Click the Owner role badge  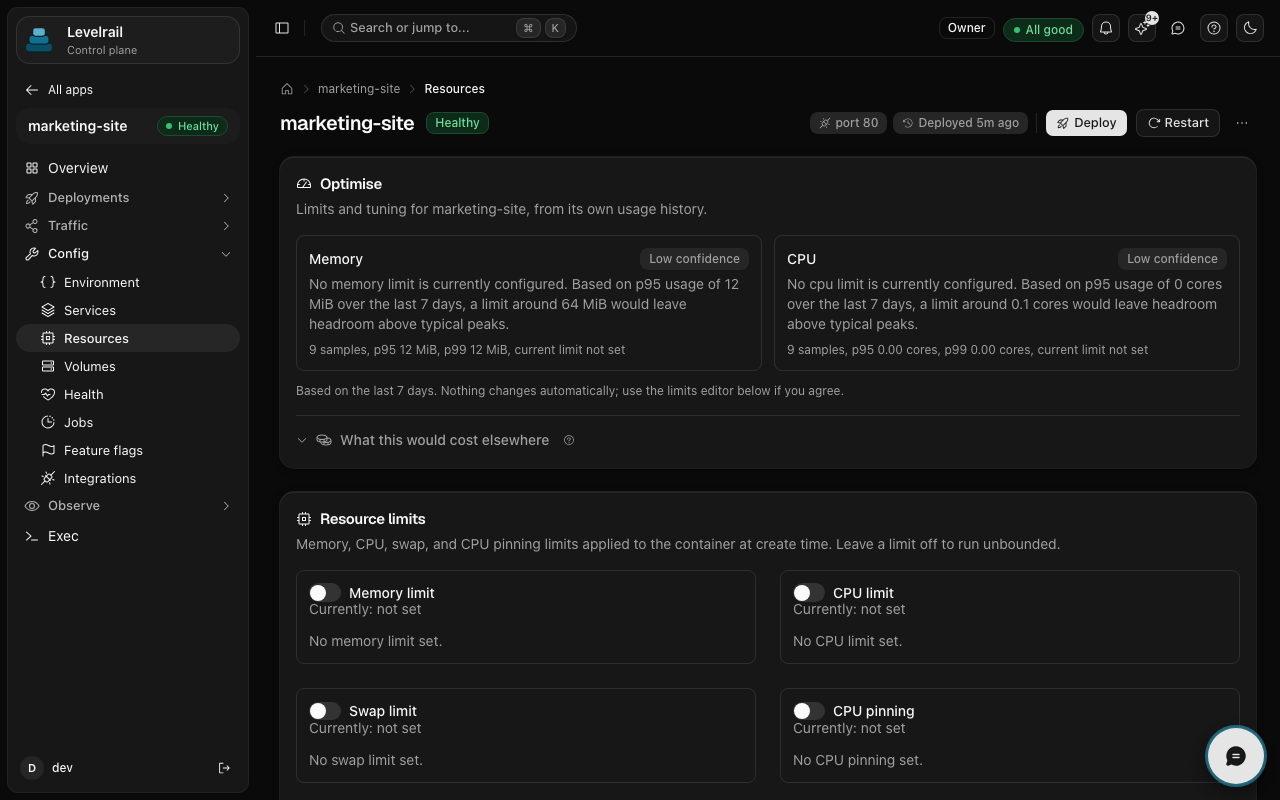pyautogui.click(x=966, y=28)
